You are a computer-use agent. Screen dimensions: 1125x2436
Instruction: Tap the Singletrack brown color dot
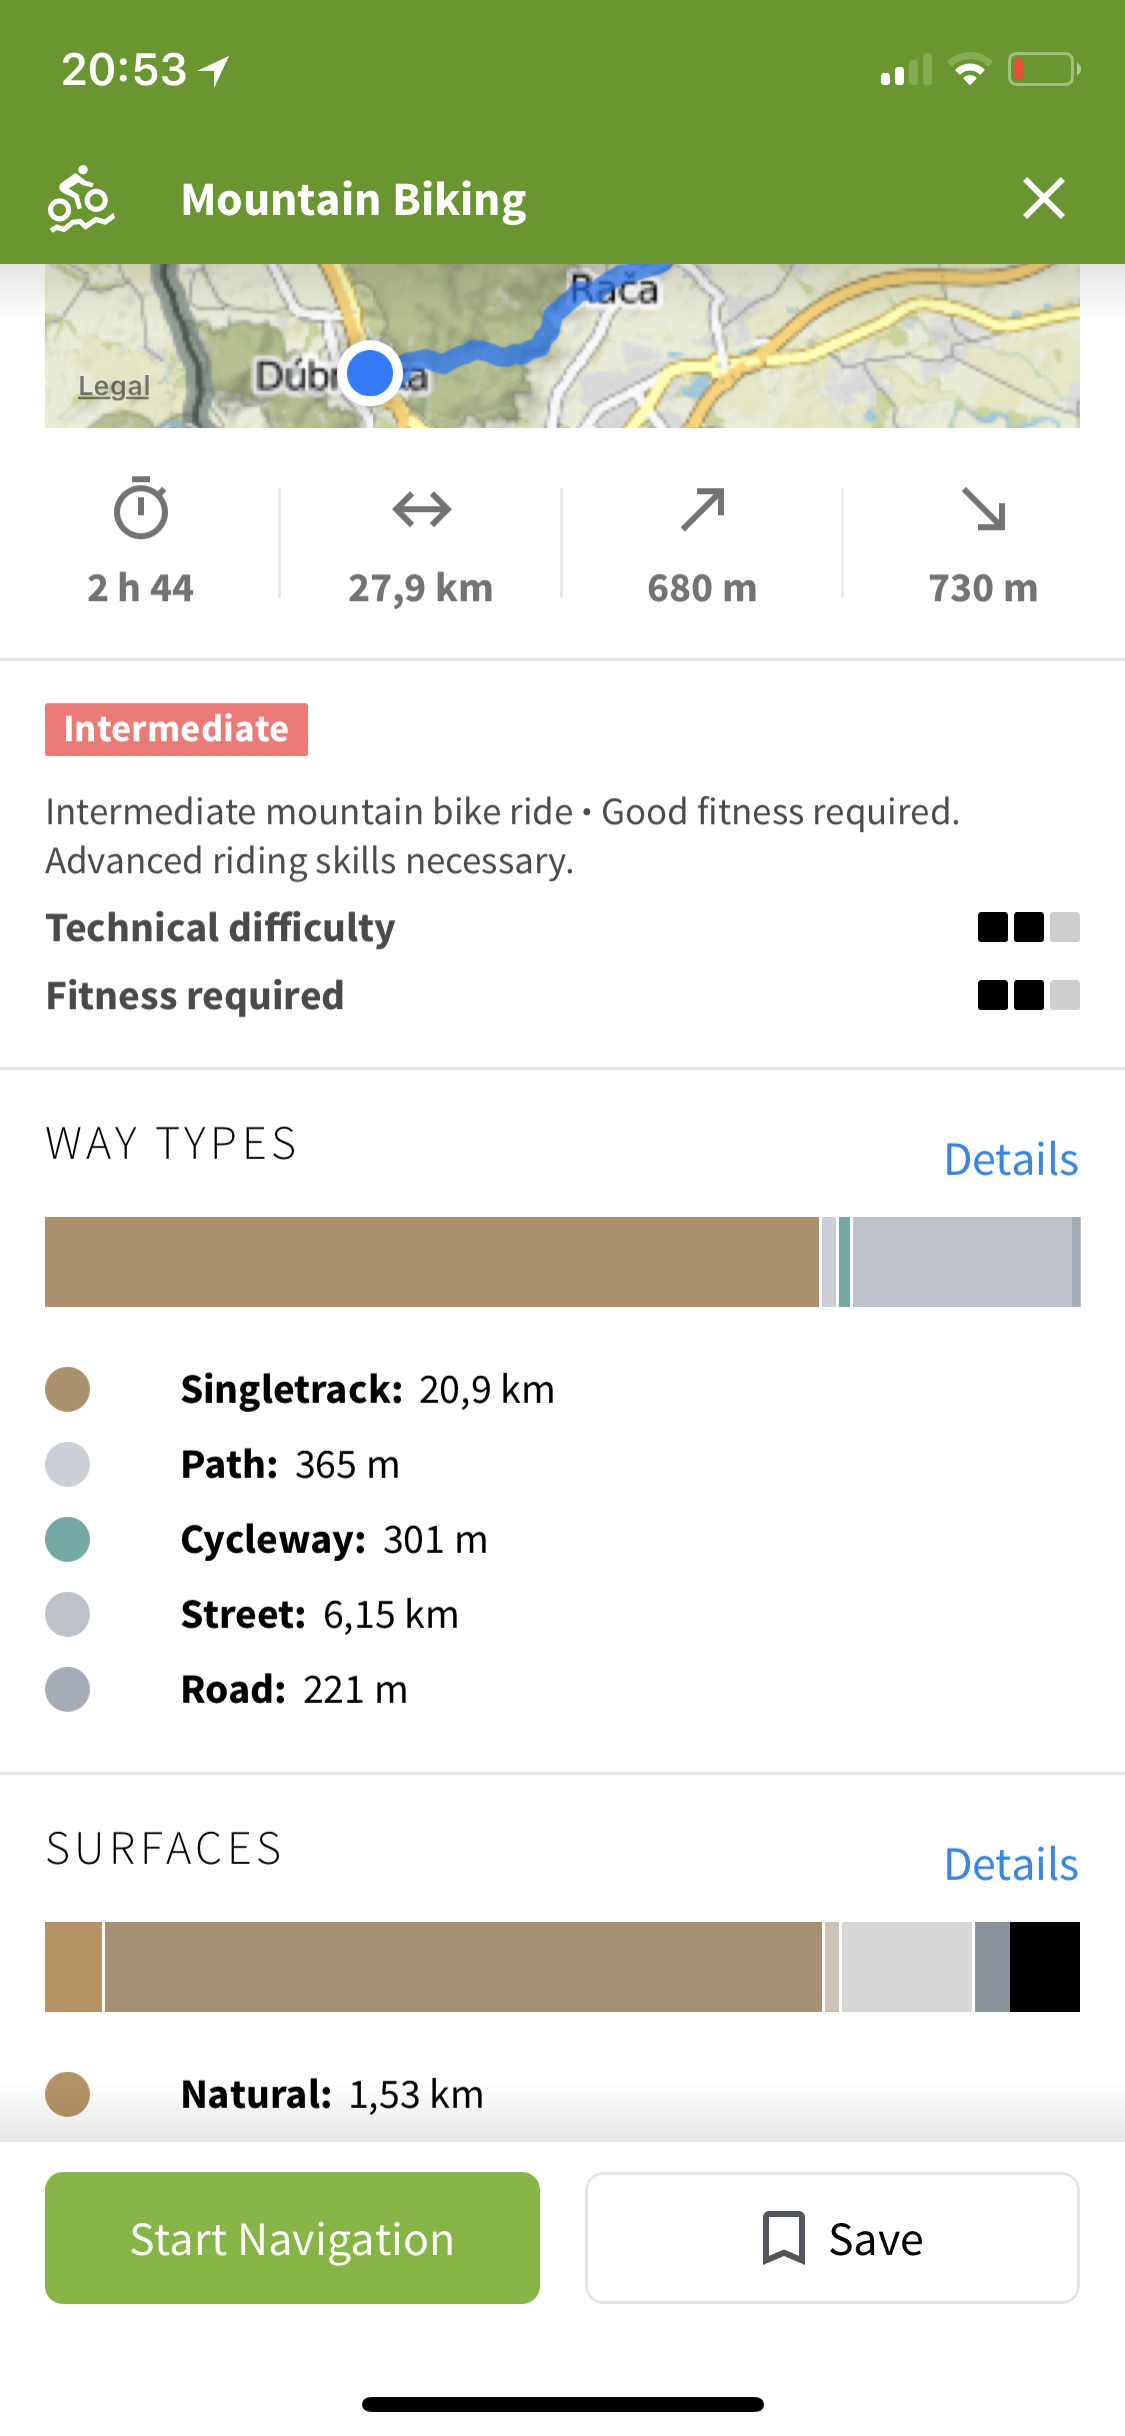click(68, 1389)
